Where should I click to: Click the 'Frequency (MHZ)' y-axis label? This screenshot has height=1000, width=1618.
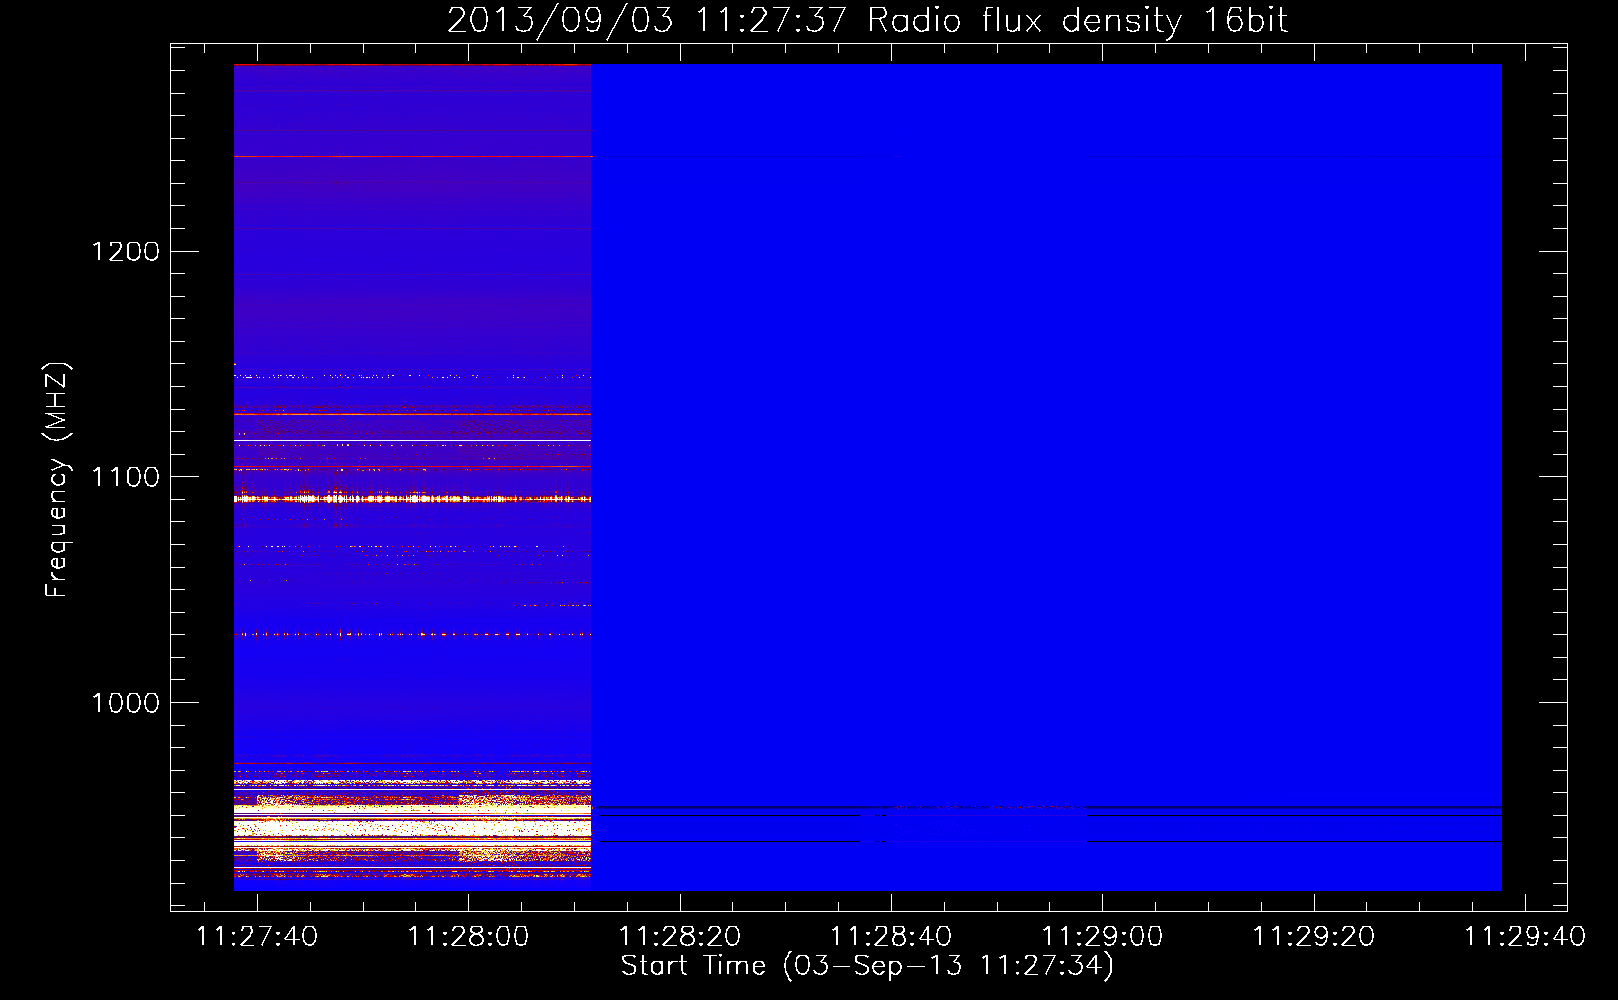[x=57, y=480]
